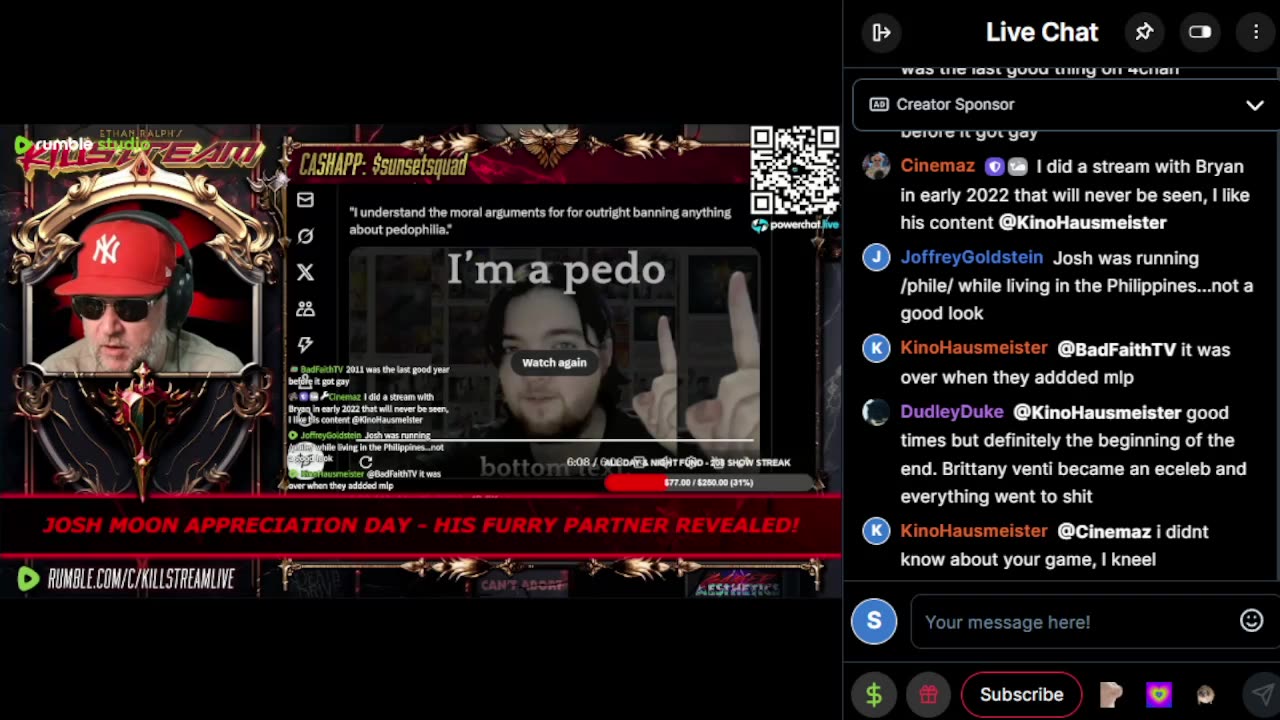
Task: Click the people group icon in the stream sidebar
Action: pyautogui.click(x=305, y=309)
